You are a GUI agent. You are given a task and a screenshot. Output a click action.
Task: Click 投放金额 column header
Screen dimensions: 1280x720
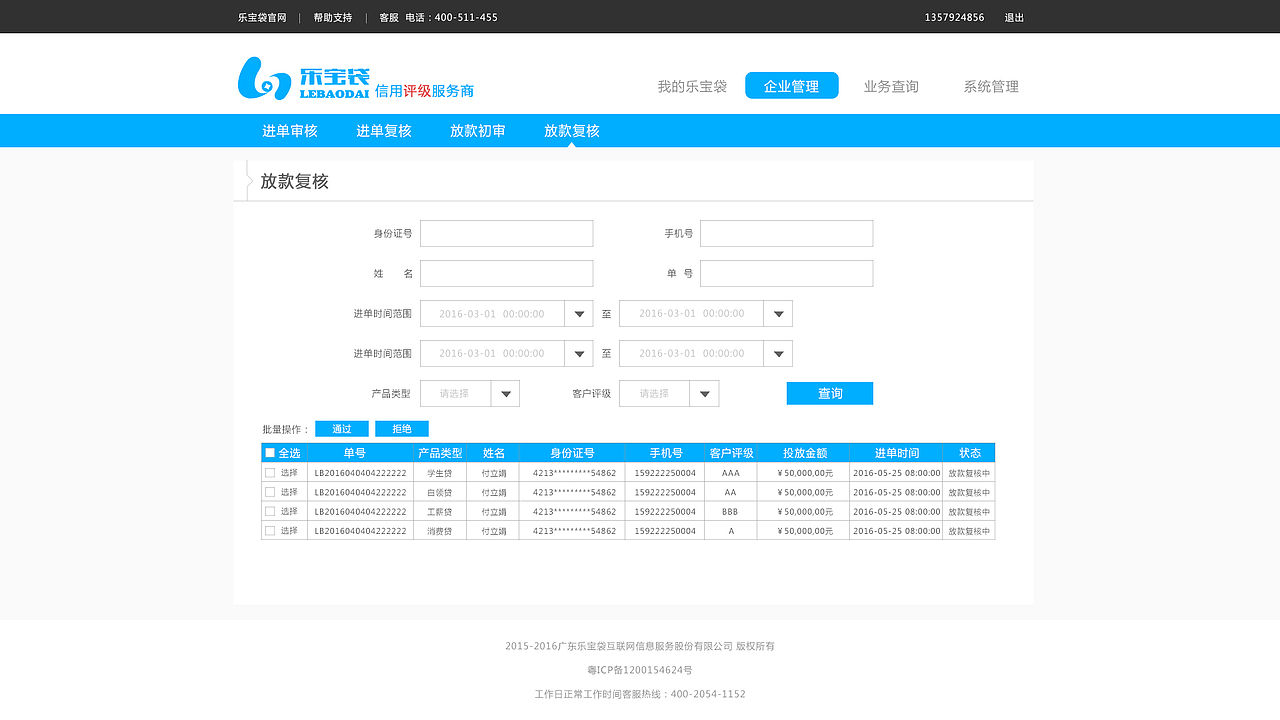click(805, 453)
